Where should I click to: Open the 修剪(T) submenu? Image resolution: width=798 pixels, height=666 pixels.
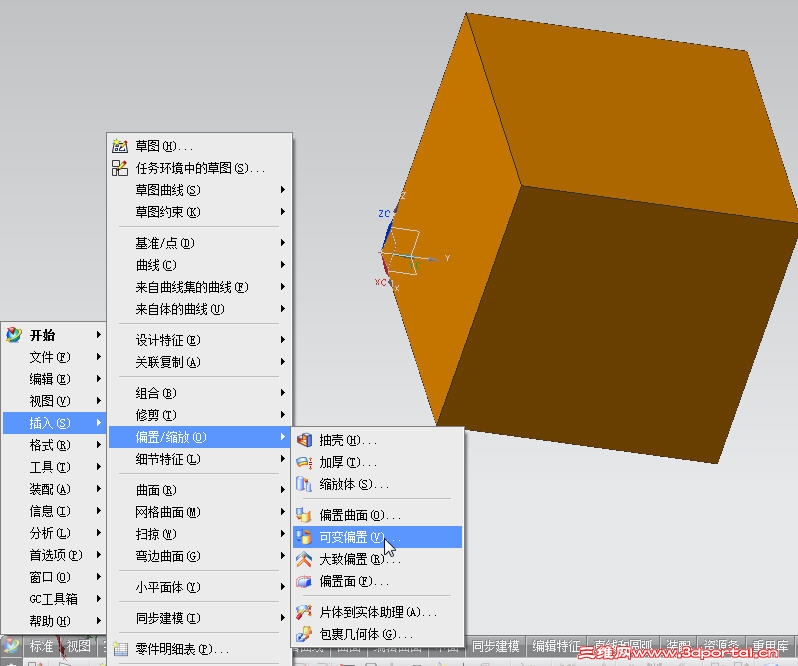[200, 415]
